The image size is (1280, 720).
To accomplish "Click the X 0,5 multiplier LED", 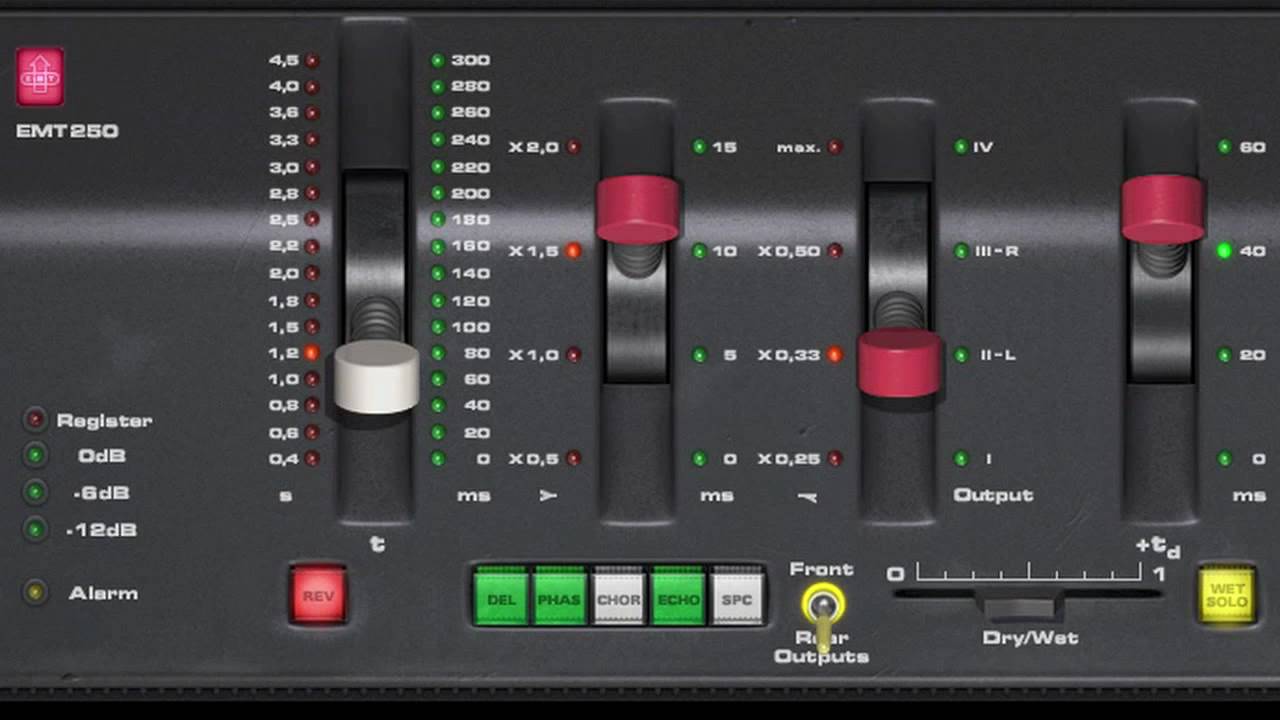I will click(x=574, y=458).
